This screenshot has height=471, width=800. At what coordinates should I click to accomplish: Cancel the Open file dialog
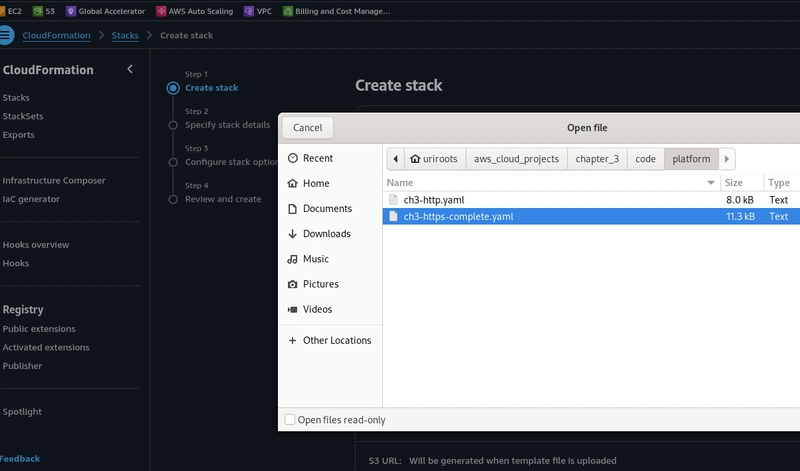(308, 128)
